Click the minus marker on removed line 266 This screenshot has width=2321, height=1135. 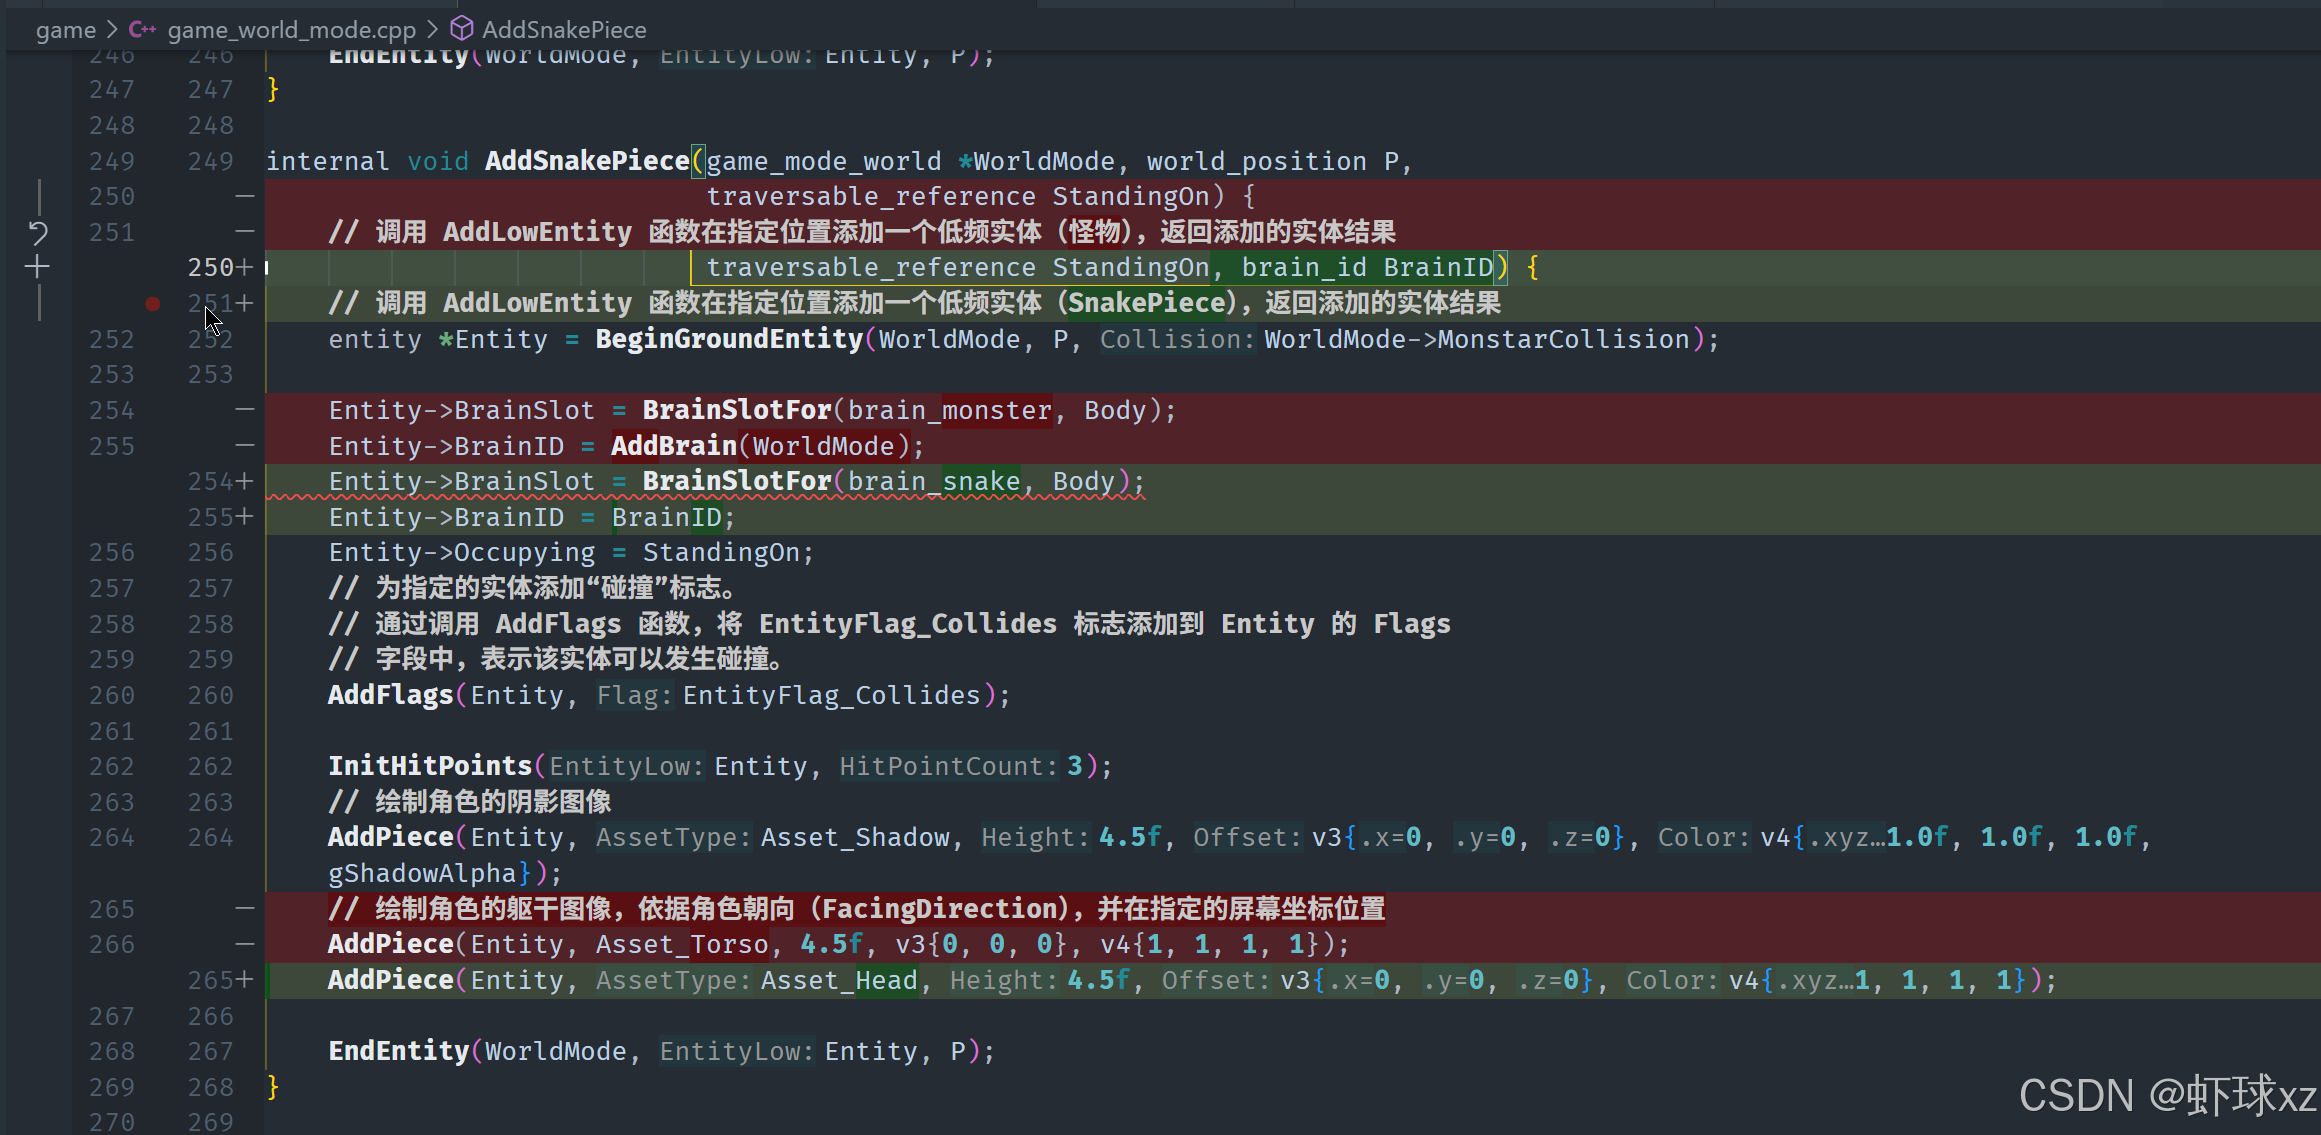(245, 944)
